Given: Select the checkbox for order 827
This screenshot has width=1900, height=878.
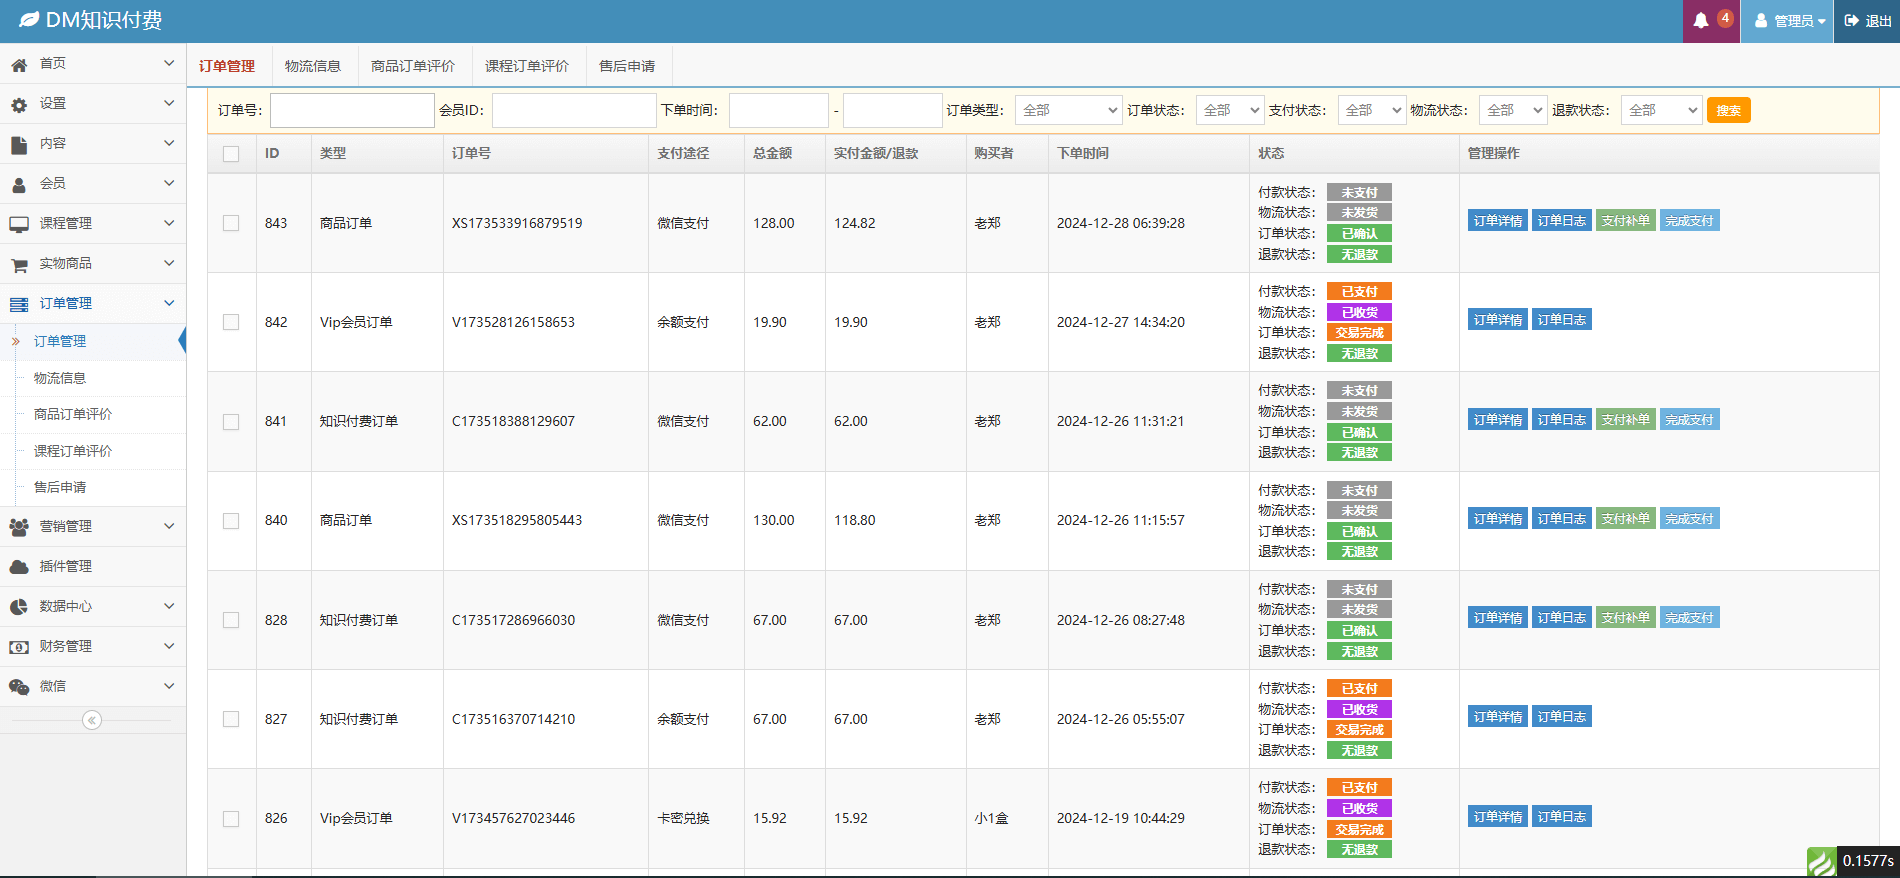Looking at the screenshot, I should coord(231,719).
